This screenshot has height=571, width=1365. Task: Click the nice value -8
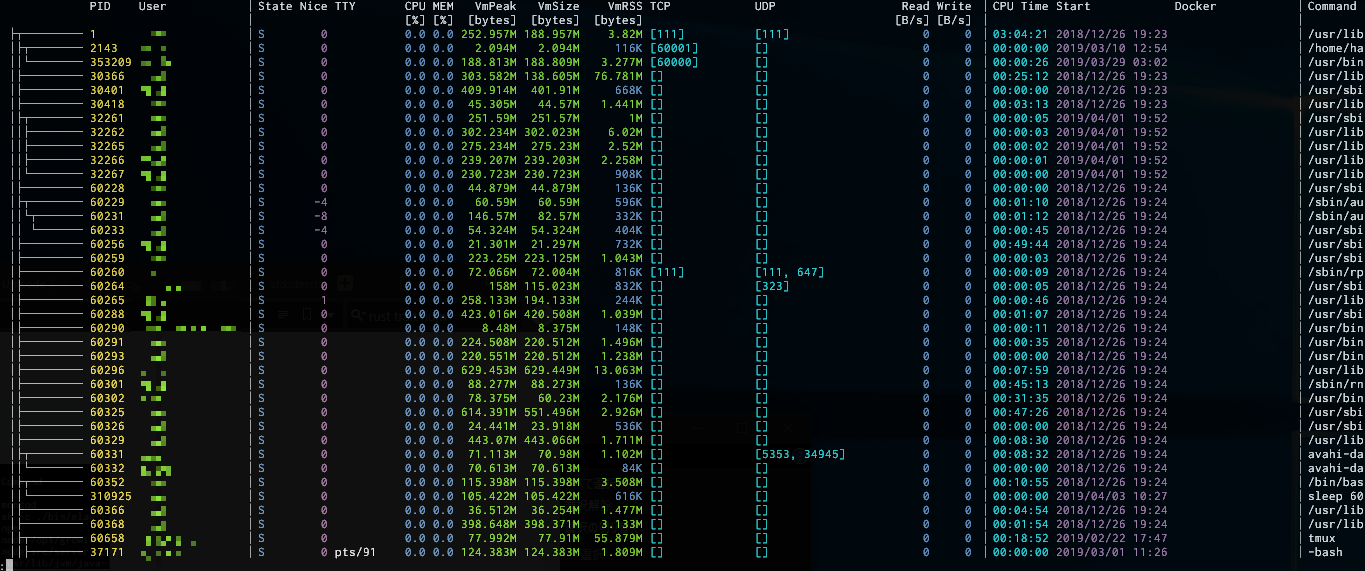[320, 216]
